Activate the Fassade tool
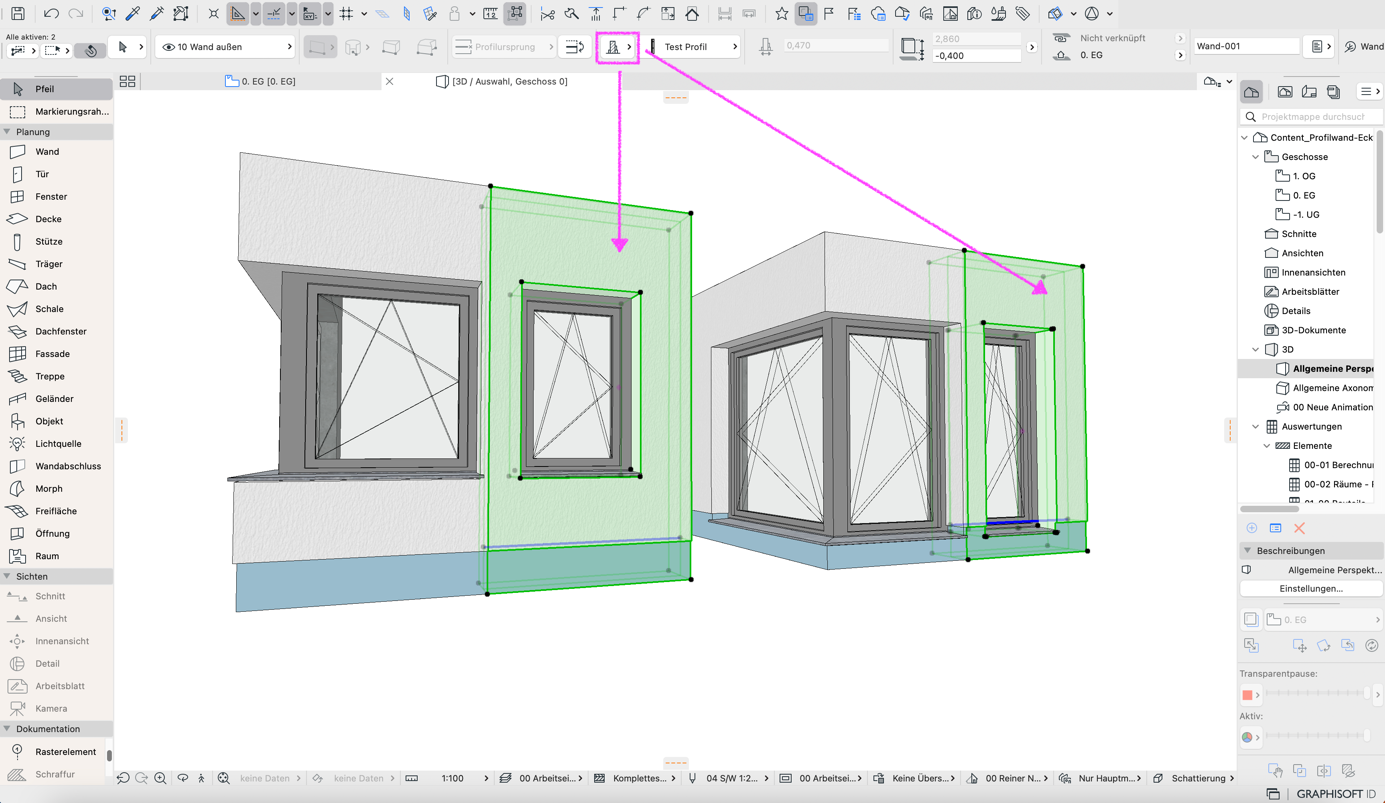Image resolution: width=1385 pixels, height=803 pixels. click(x=56, y=354)
